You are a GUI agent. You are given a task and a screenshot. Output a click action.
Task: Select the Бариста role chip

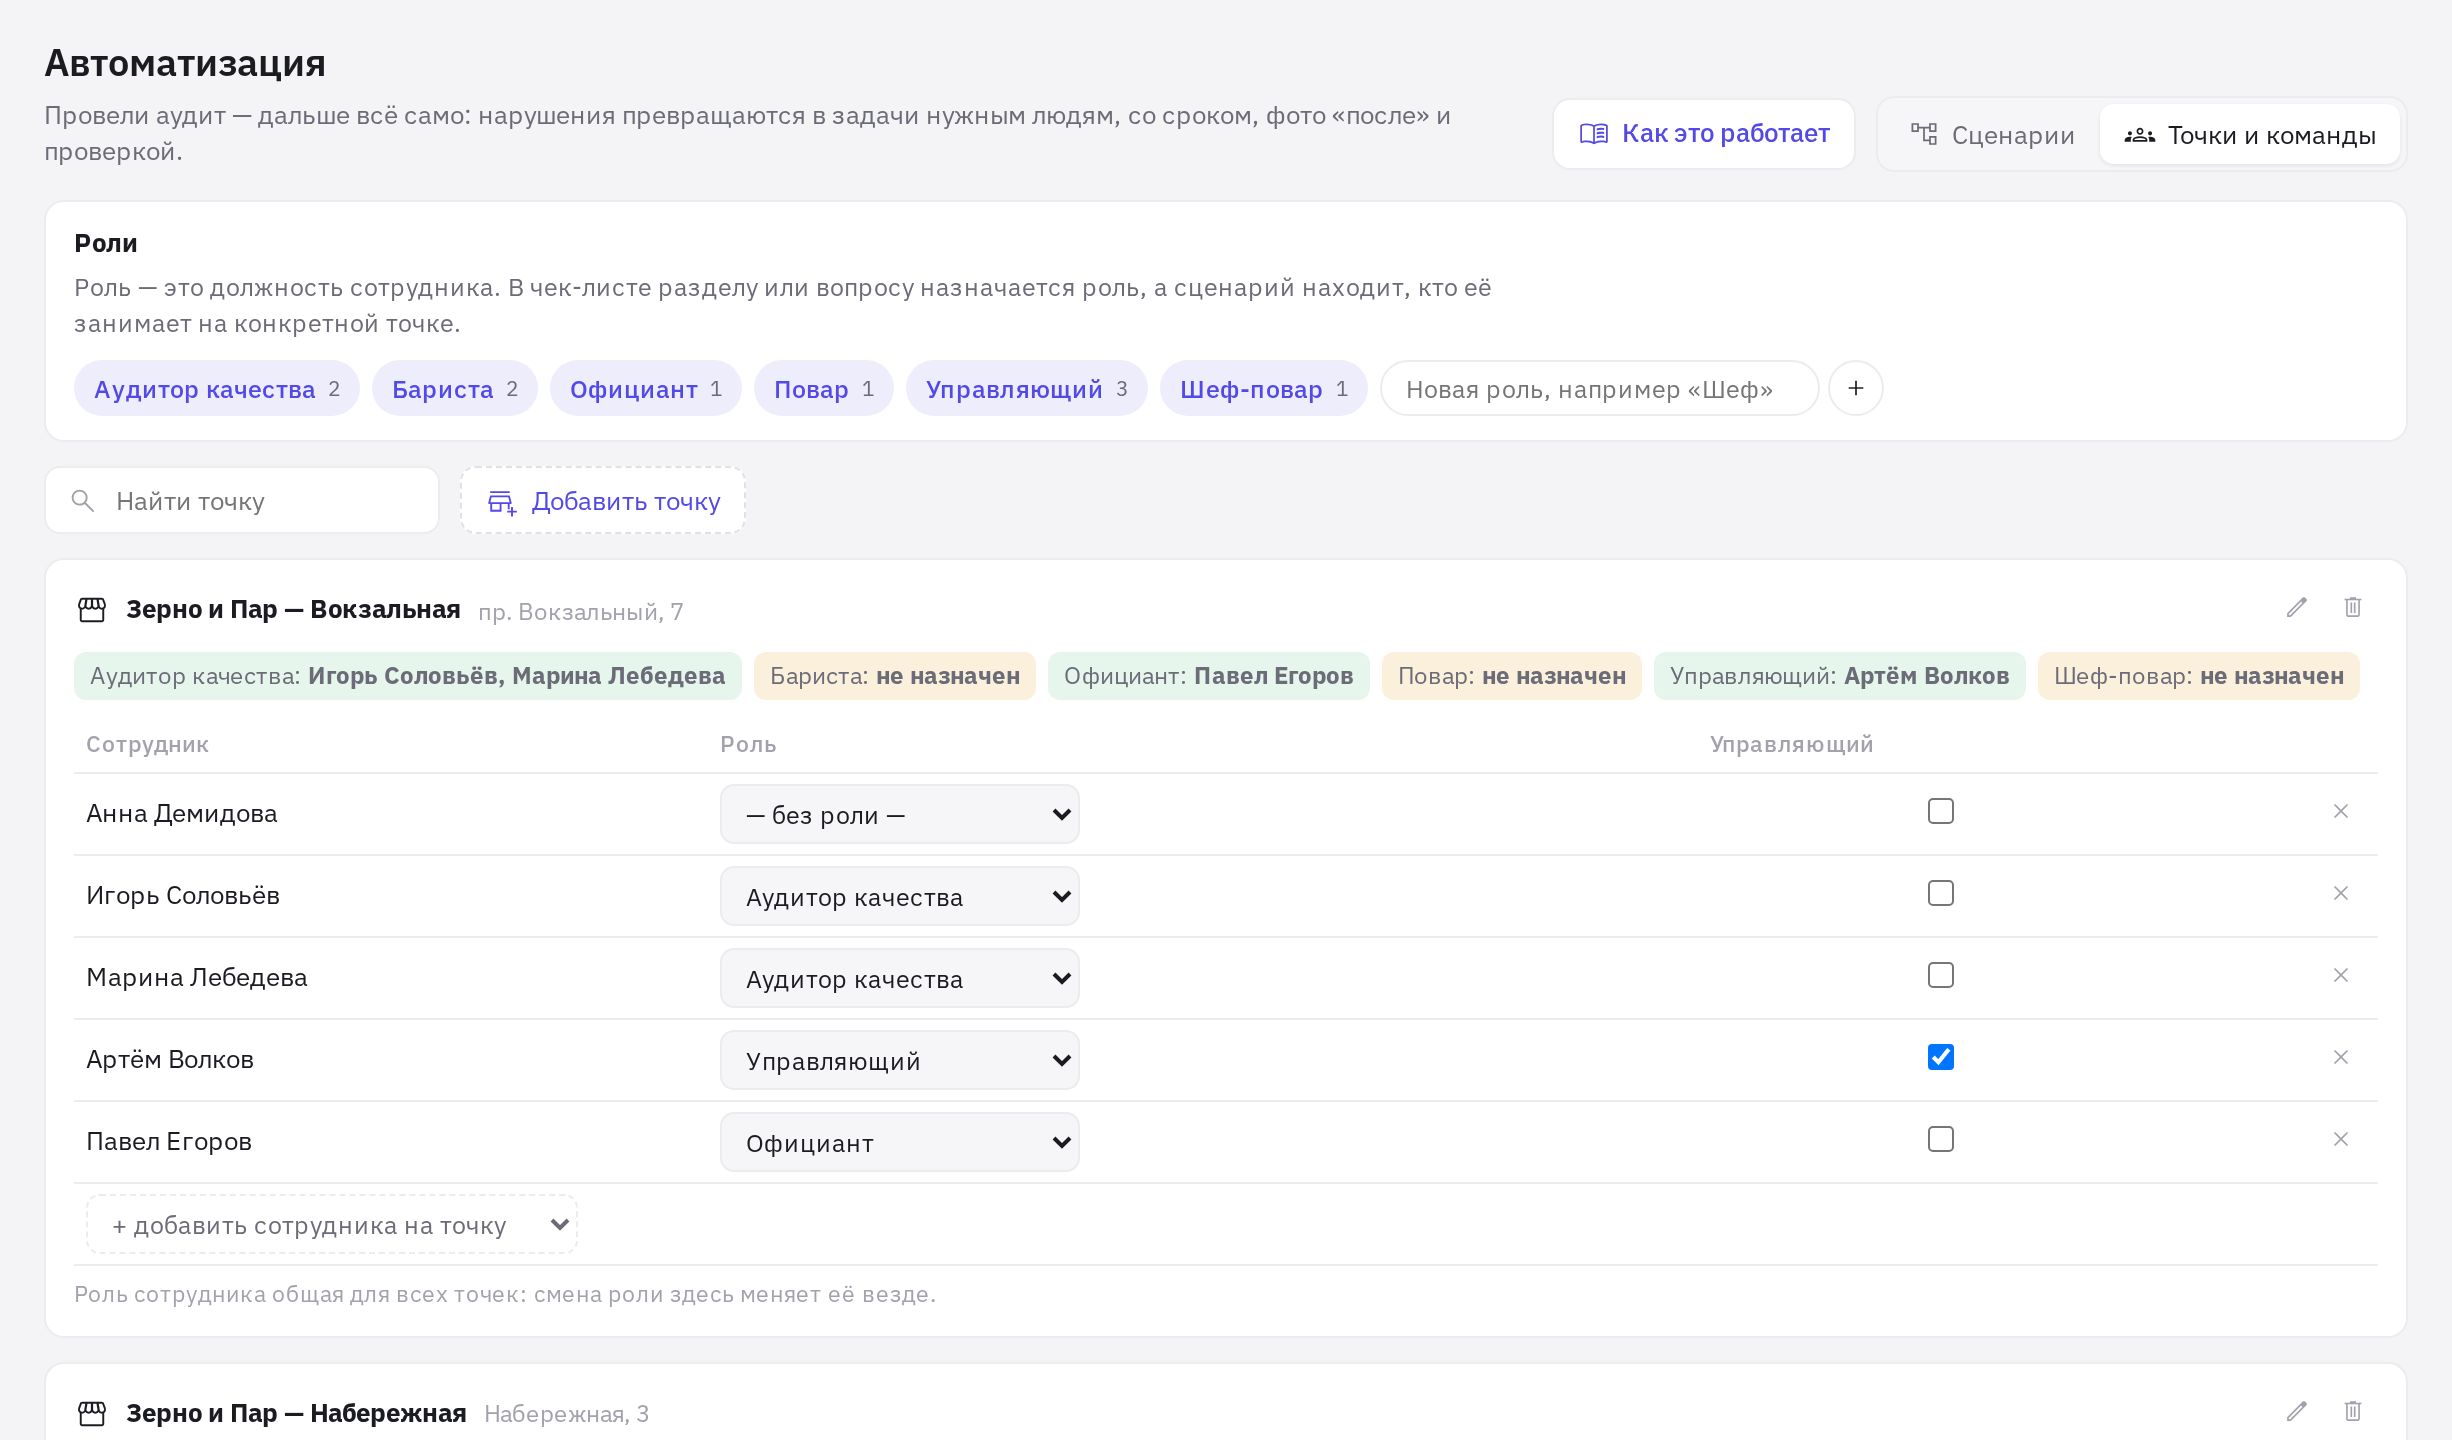[x=454, y=389]
